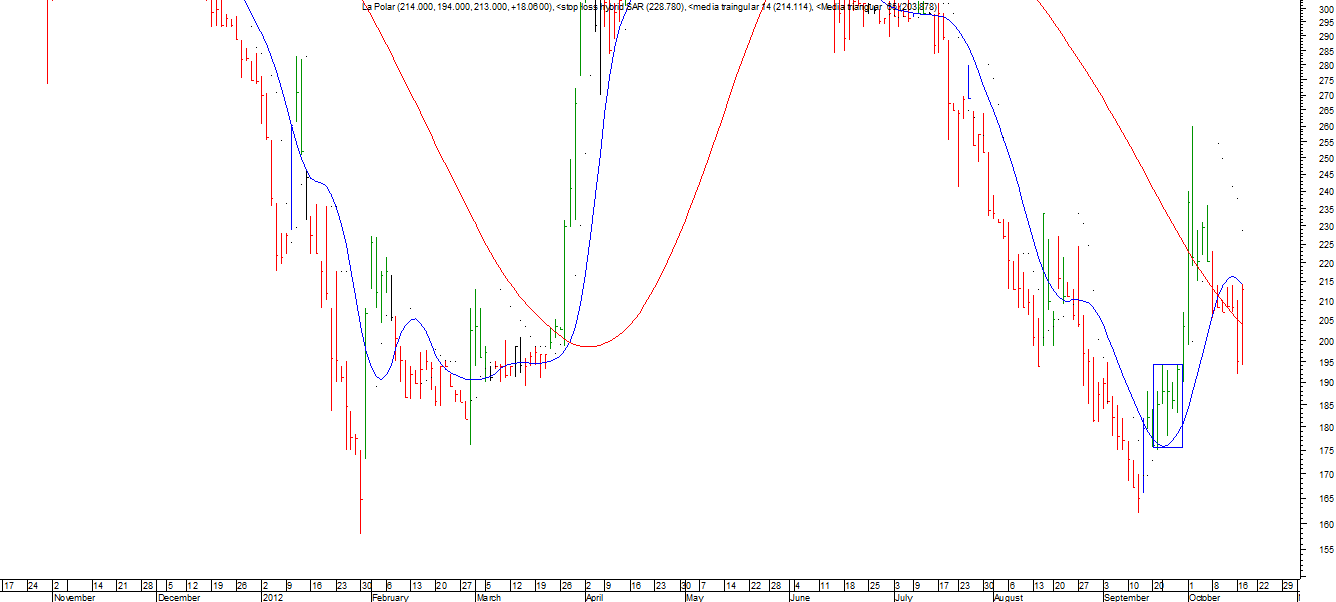The image size is (1336, 602).
Task: Click the August label on date axis
Action: (x=1011, y=597)
